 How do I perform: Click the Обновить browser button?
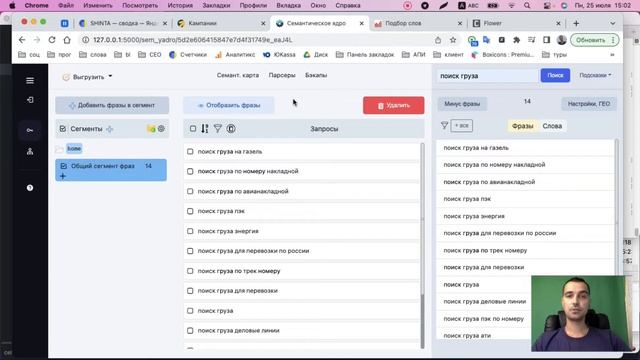coord(591,40)
